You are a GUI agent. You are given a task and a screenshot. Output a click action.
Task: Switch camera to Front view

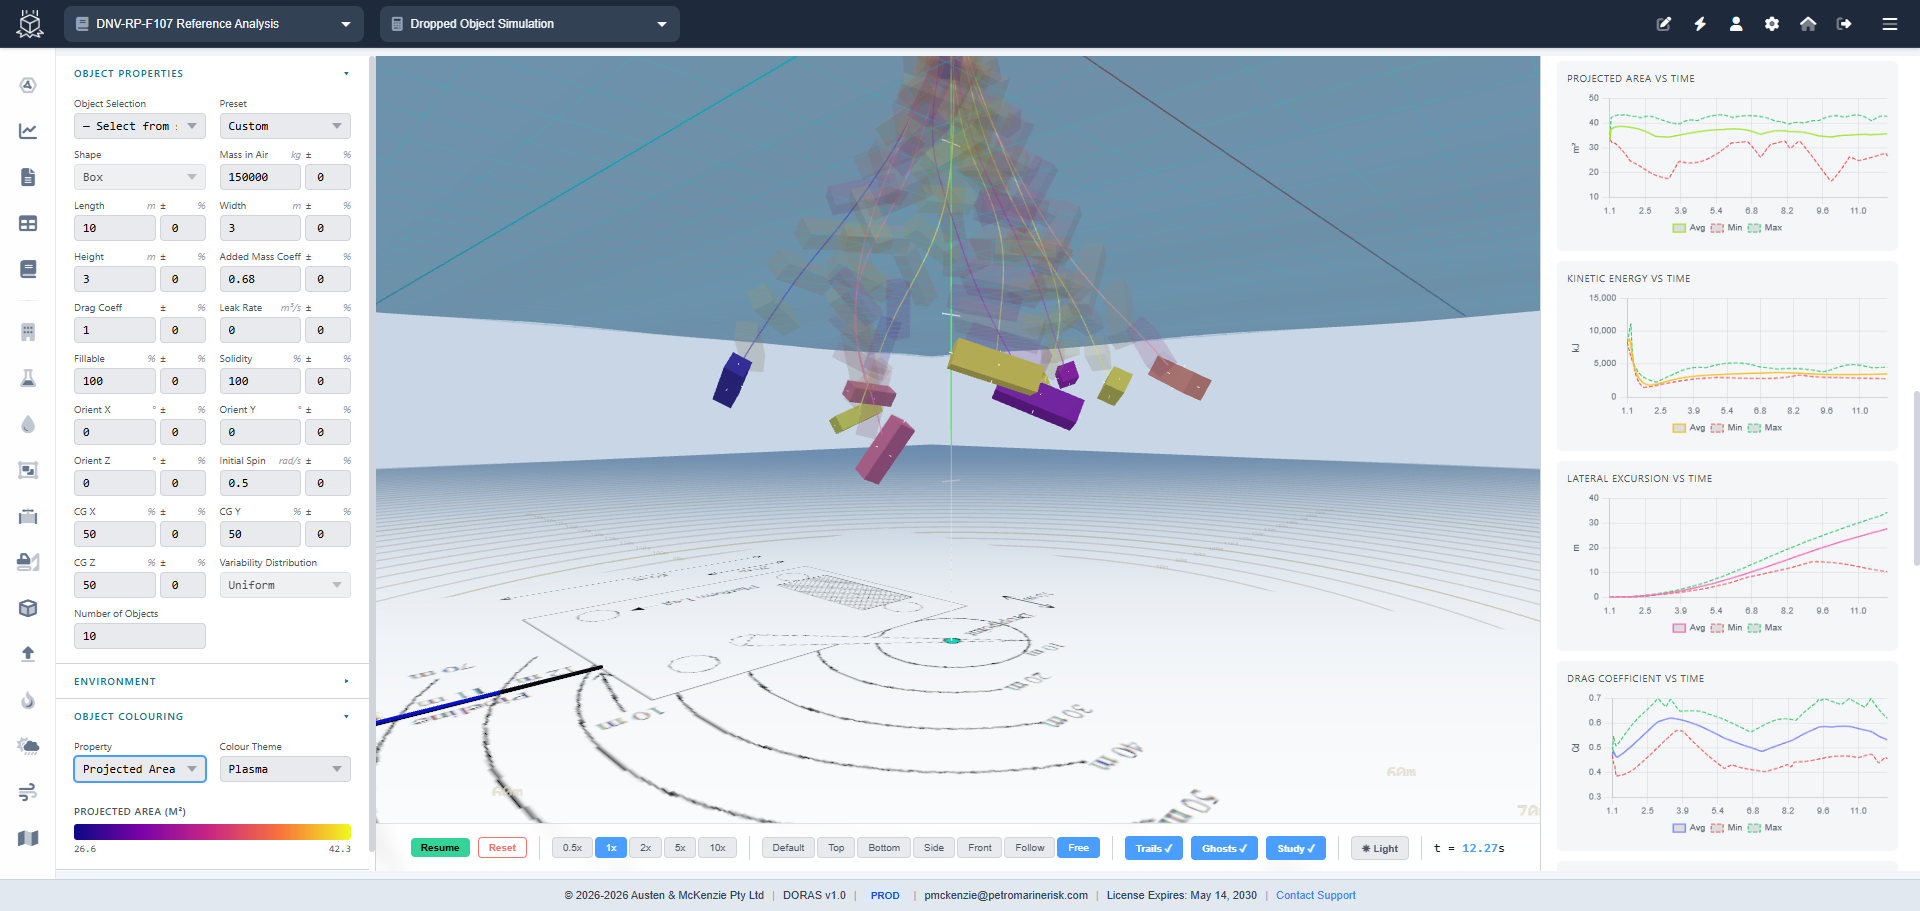(x=980, y=848)
